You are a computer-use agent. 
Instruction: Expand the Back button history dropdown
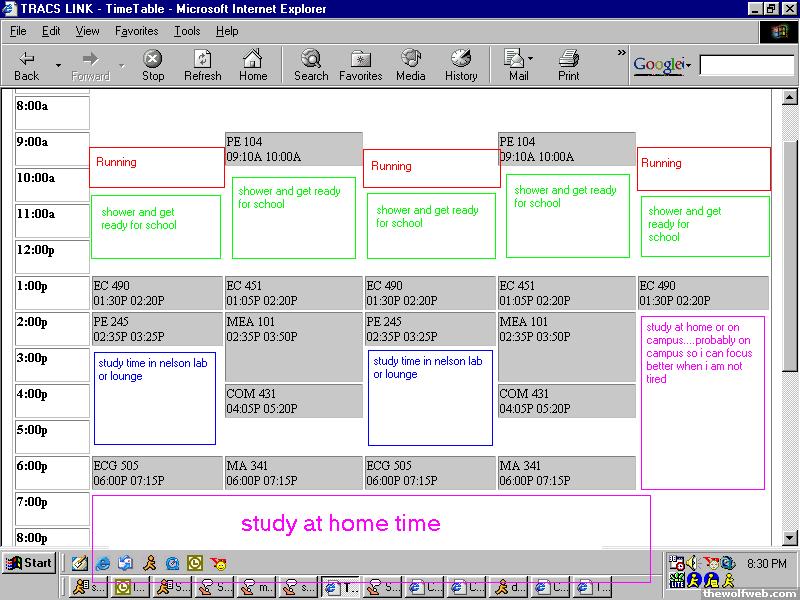58,66
